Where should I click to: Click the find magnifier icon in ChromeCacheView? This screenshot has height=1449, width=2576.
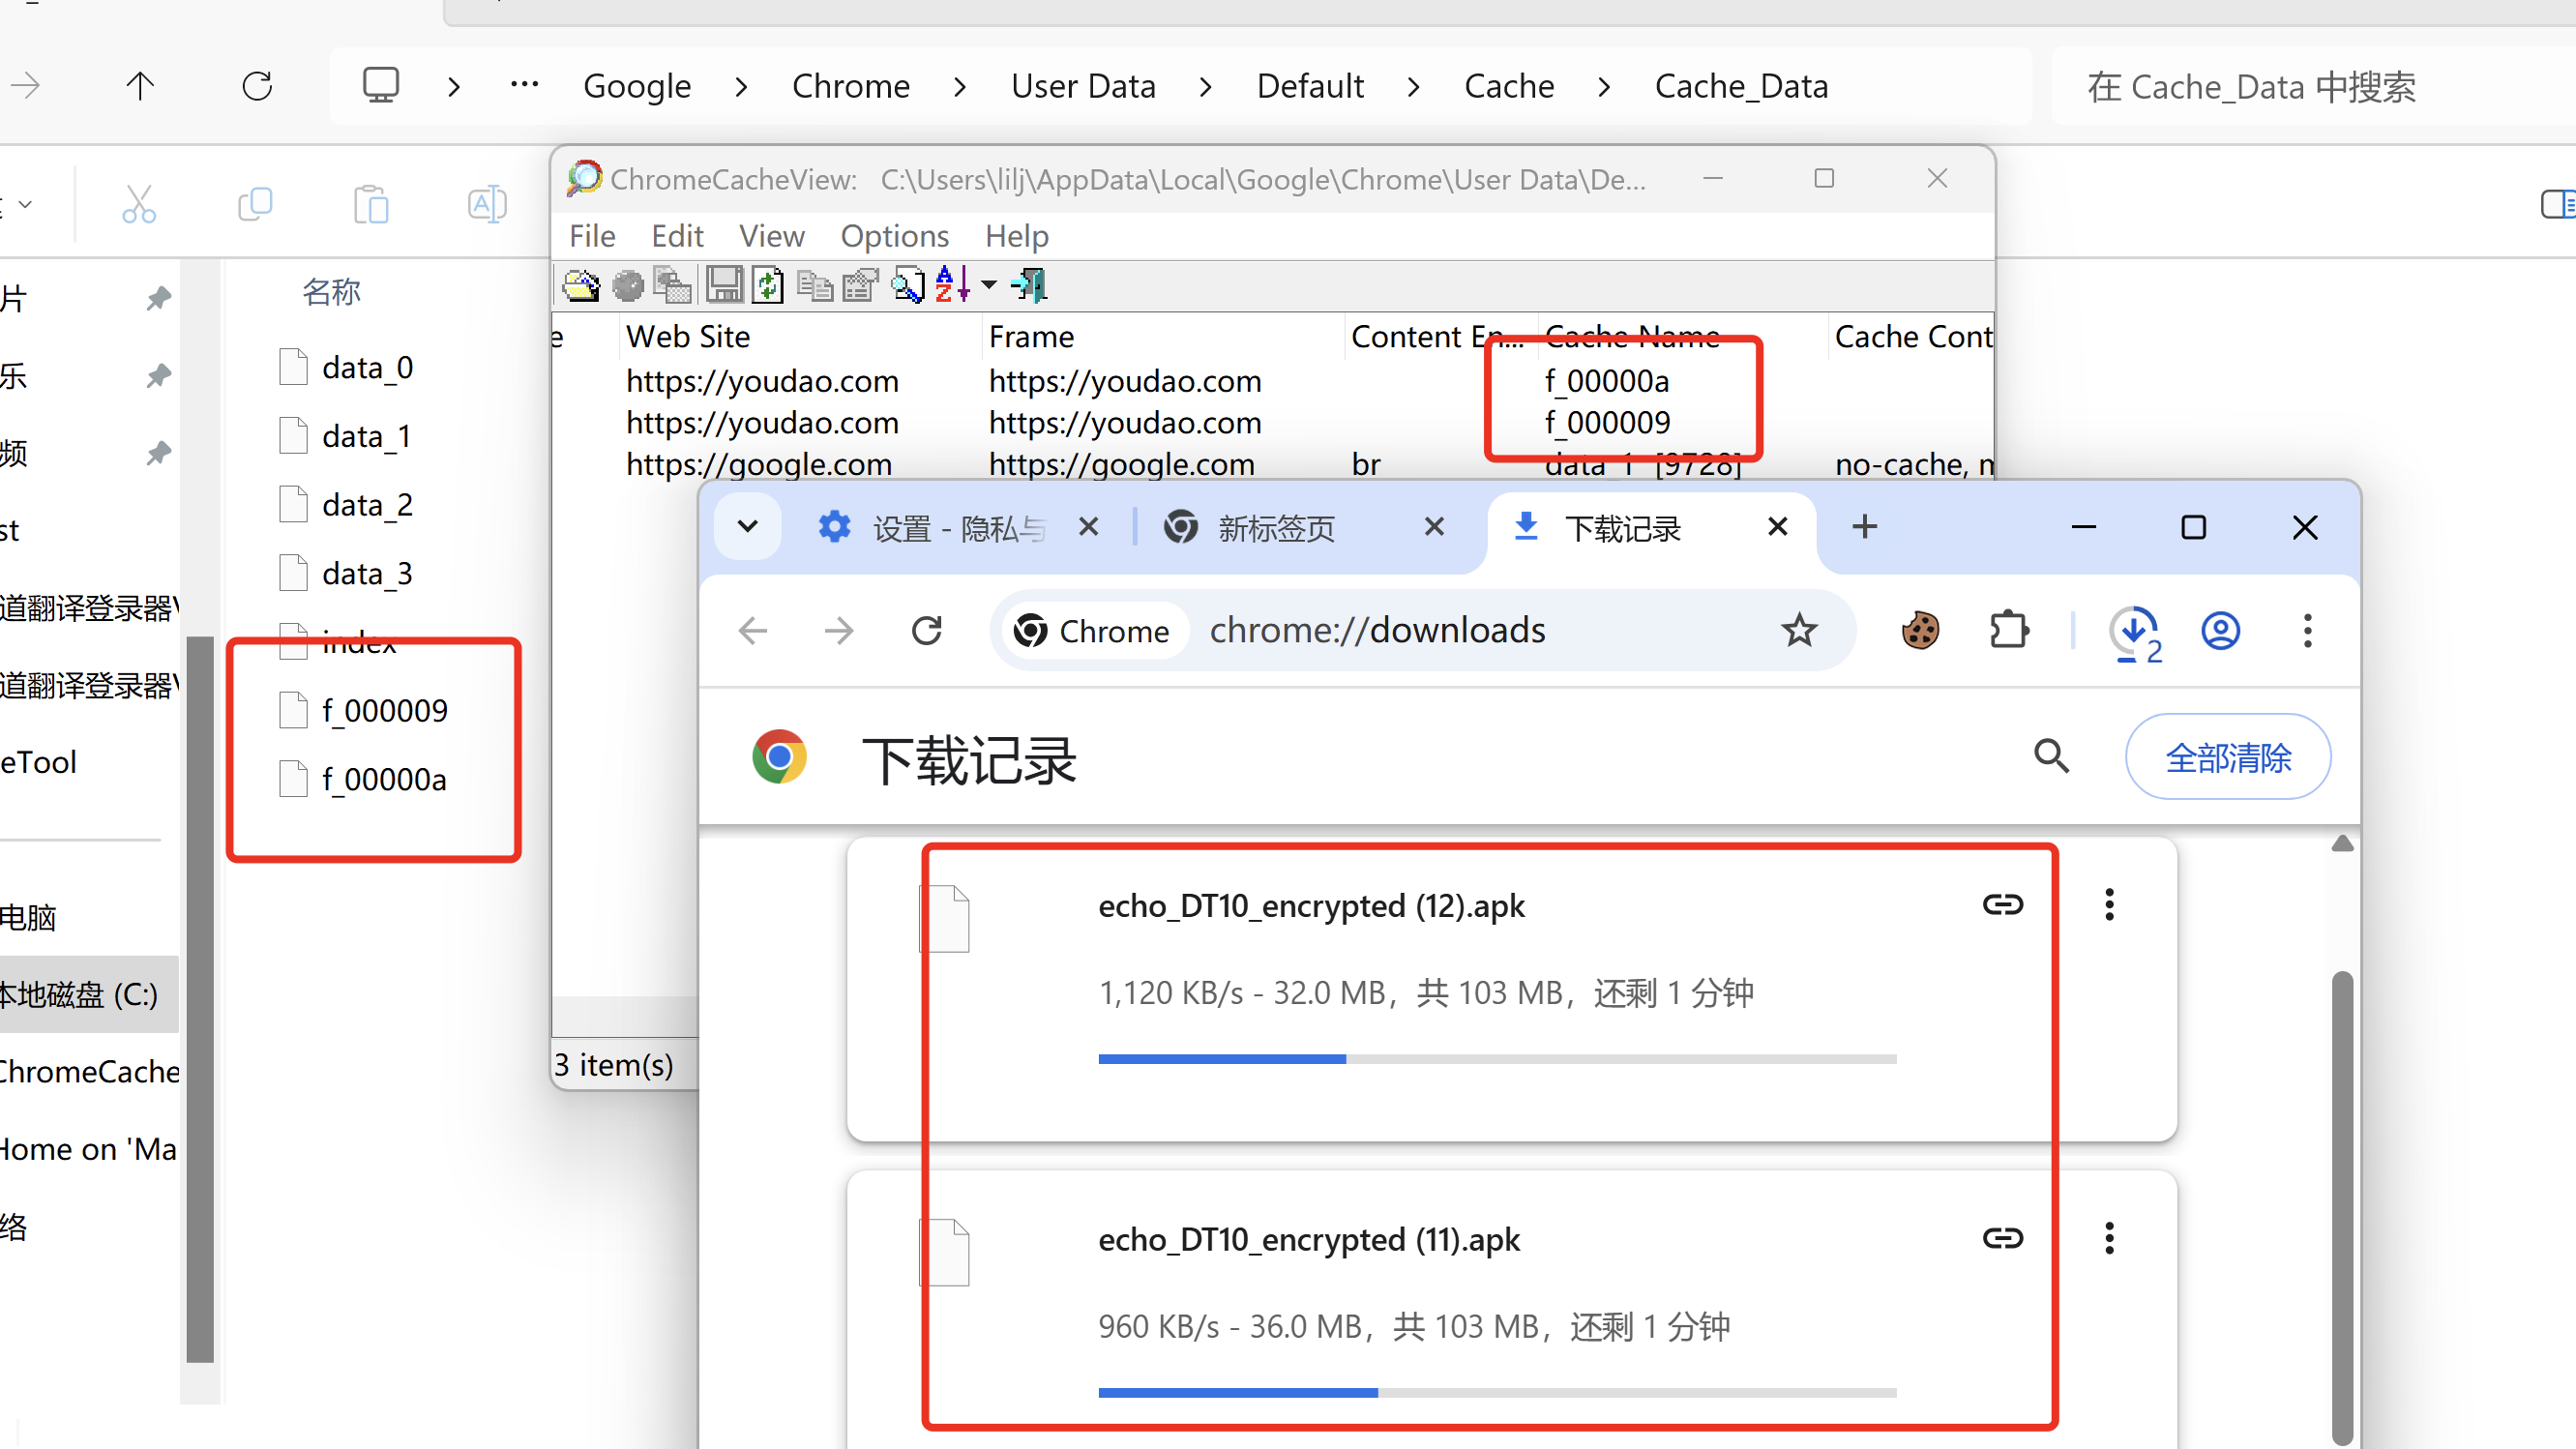click(907, 285)
